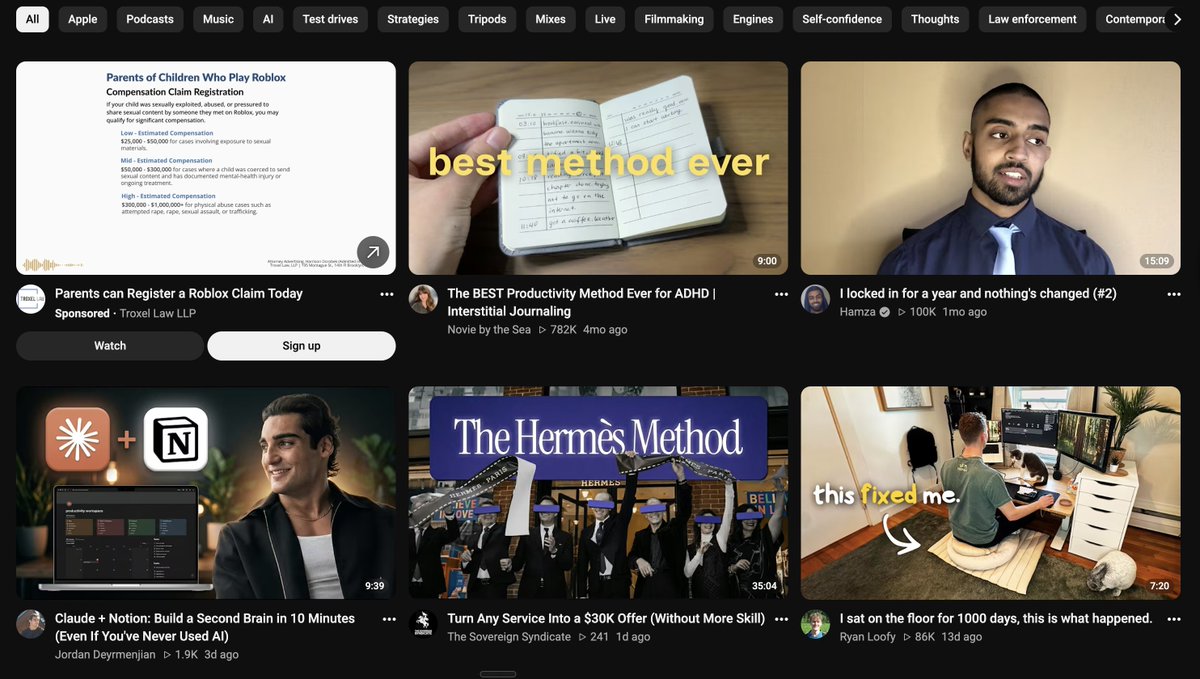Open title 'The BEST Productivity Method Ever for ADHD'

click(x=581, y=302)
